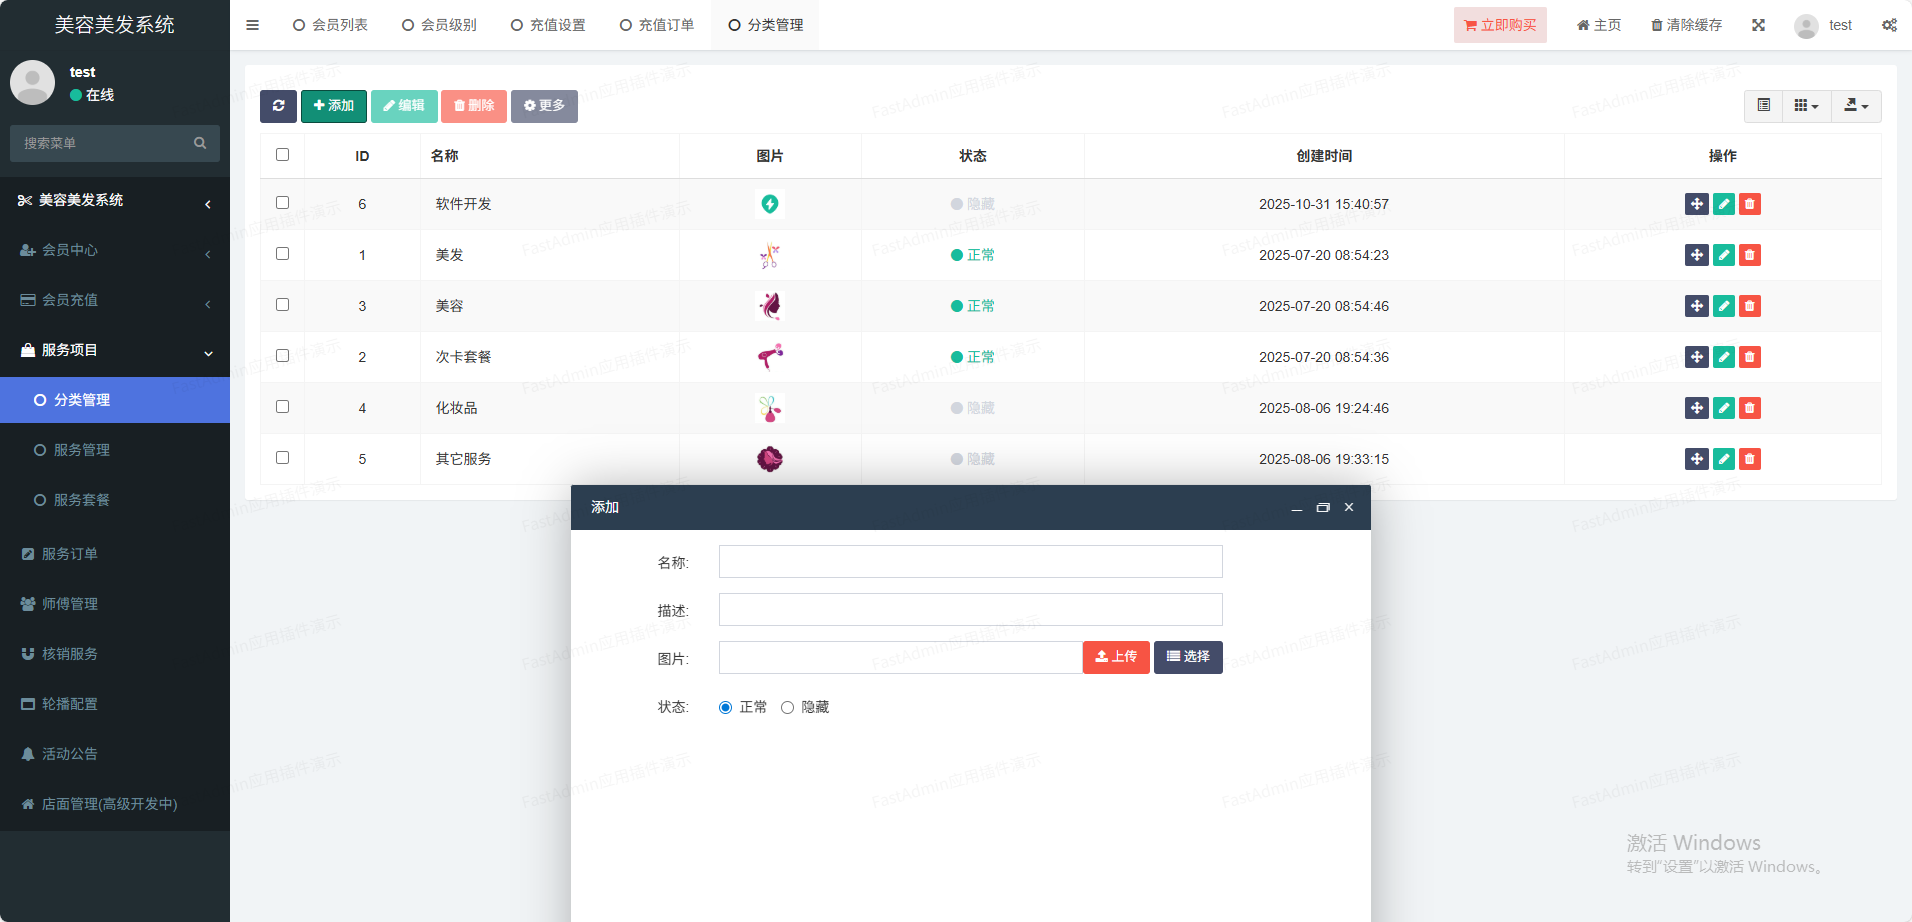Image resolution: width=1912 pixels, height=922 pixels.
Task: Toggle table card view icon
Action: [x=1763, y=106]
